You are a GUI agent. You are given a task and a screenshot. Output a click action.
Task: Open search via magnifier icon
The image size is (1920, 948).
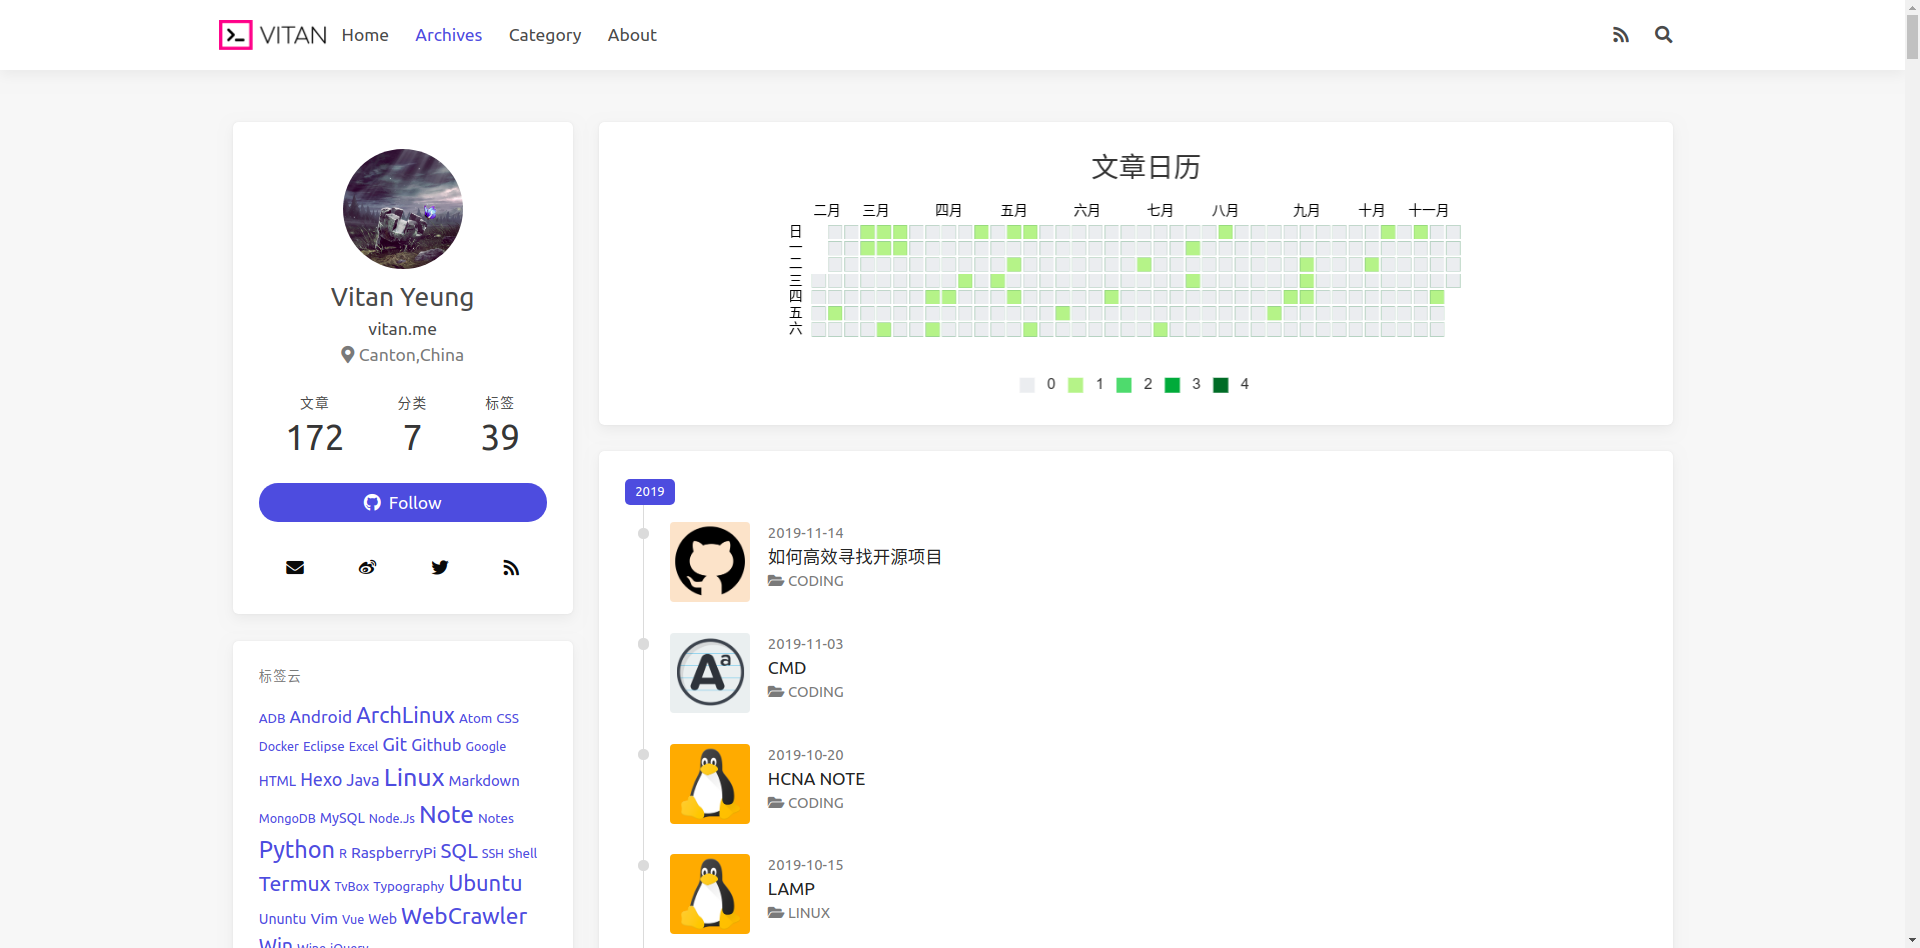coord(1663,35)
